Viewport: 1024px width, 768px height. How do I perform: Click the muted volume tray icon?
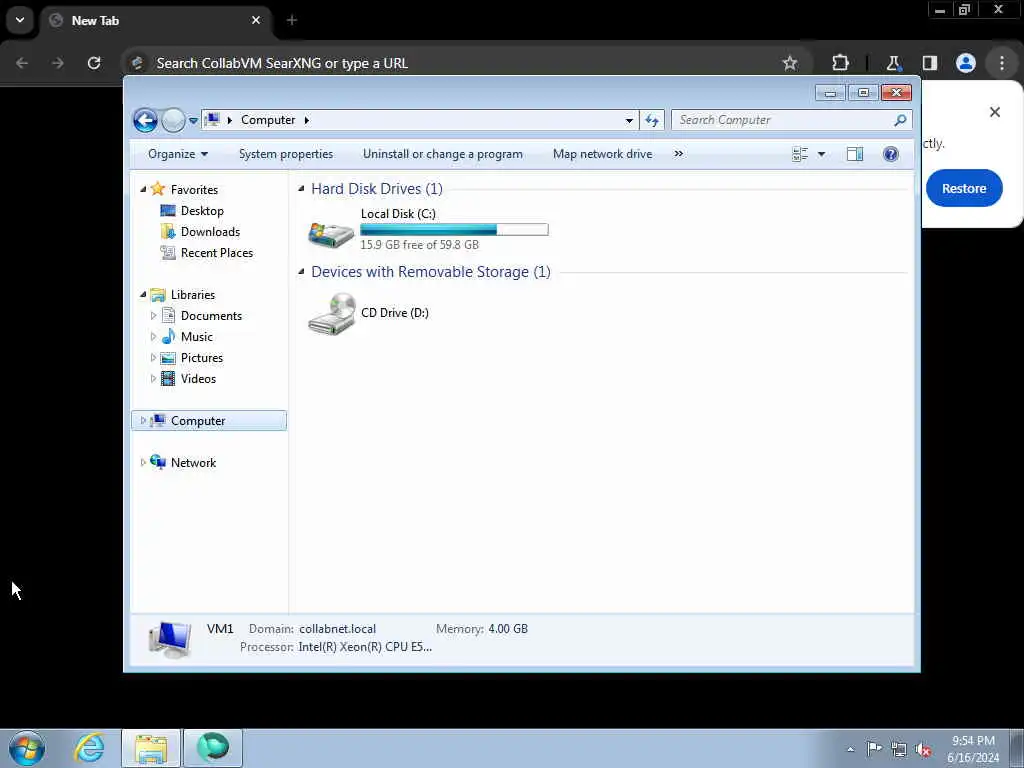pos(923,750)
